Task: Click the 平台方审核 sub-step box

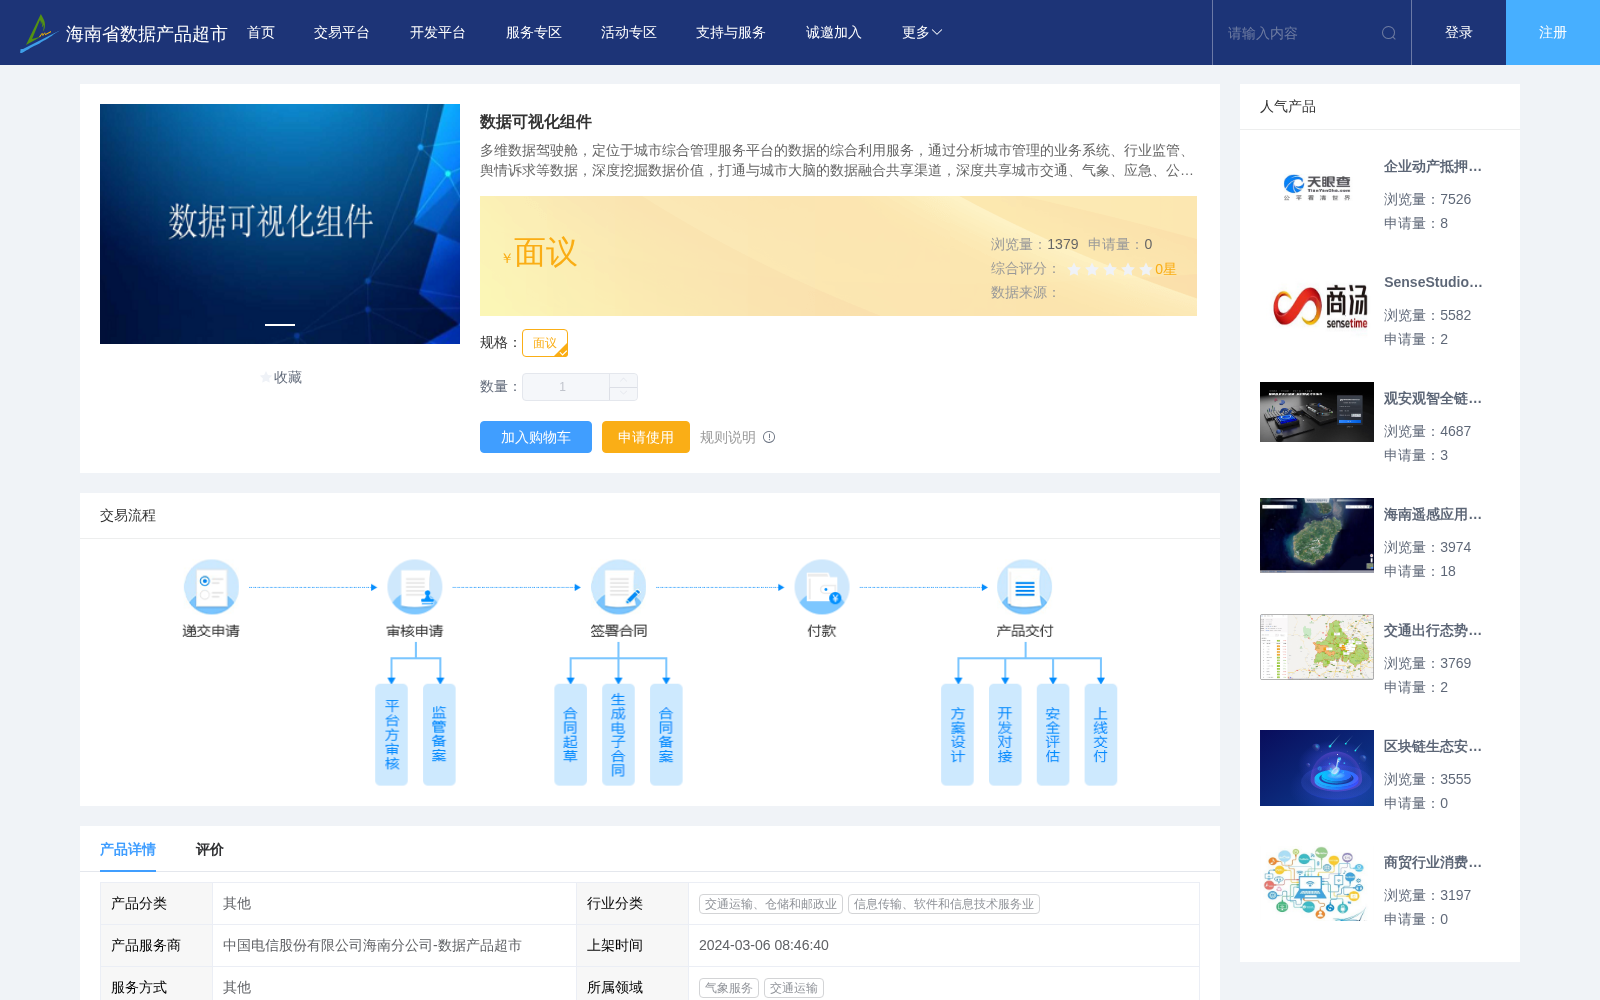Action: (x=391, y=735)
